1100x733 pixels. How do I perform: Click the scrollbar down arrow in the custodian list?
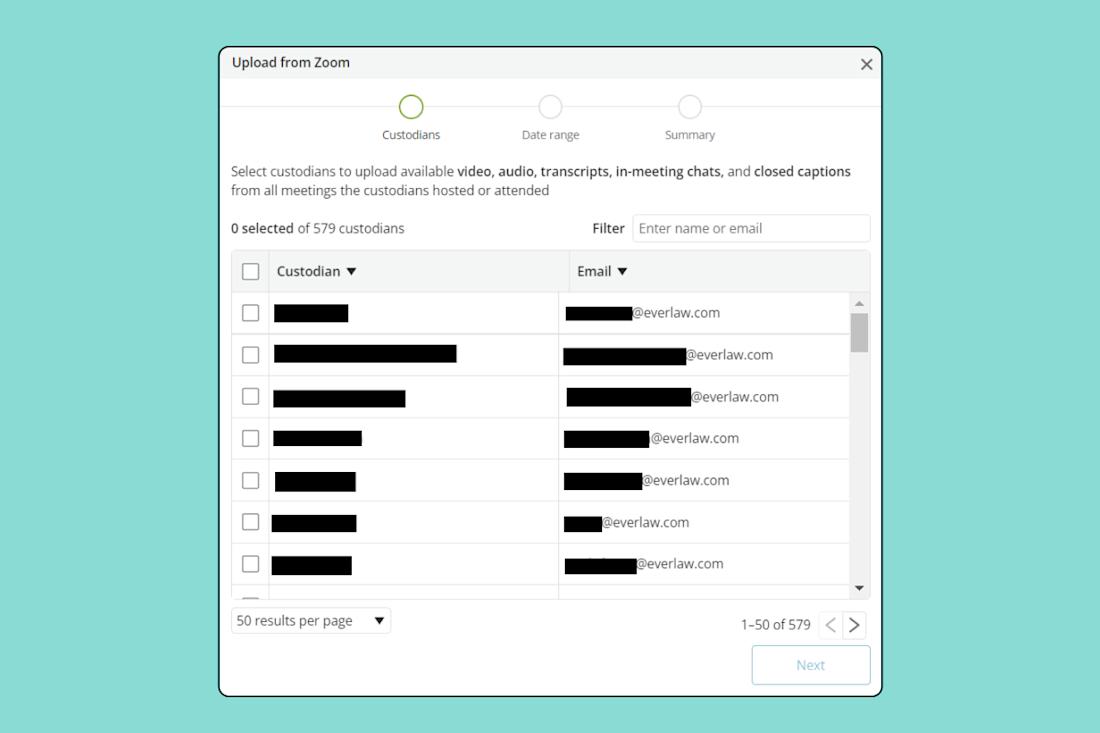pyautogui.click(x=859, y=588)
